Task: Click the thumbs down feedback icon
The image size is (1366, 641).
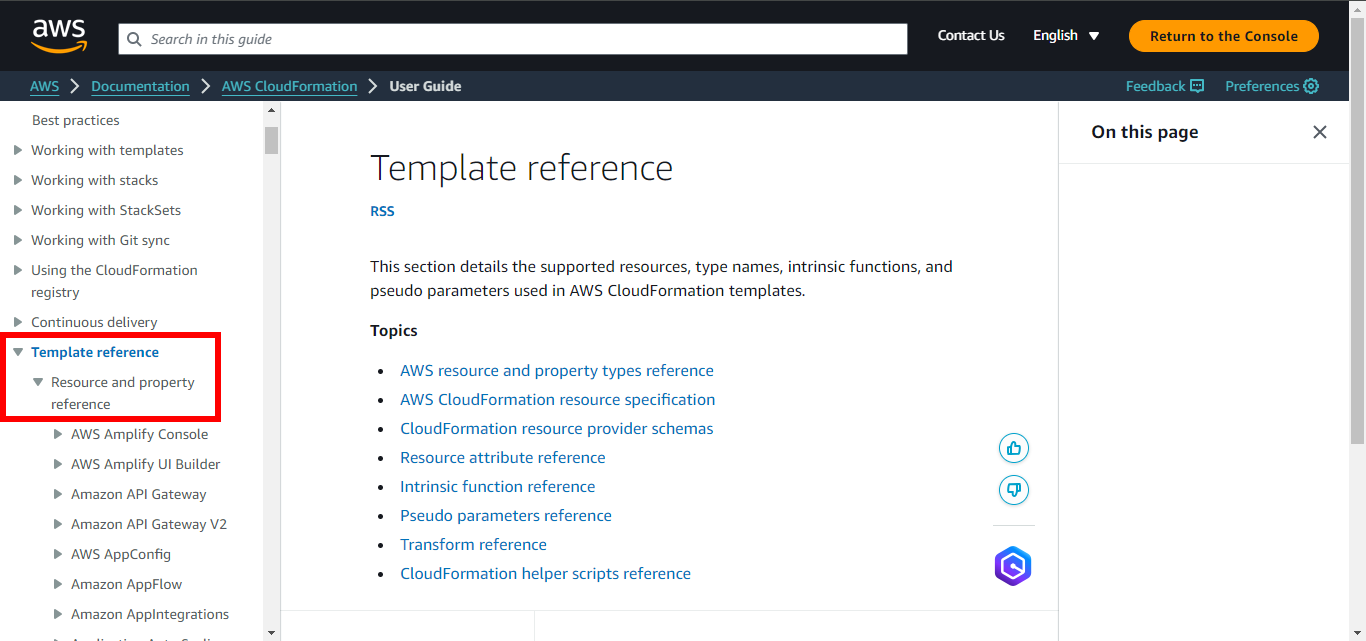Action: pos(1013,490)
